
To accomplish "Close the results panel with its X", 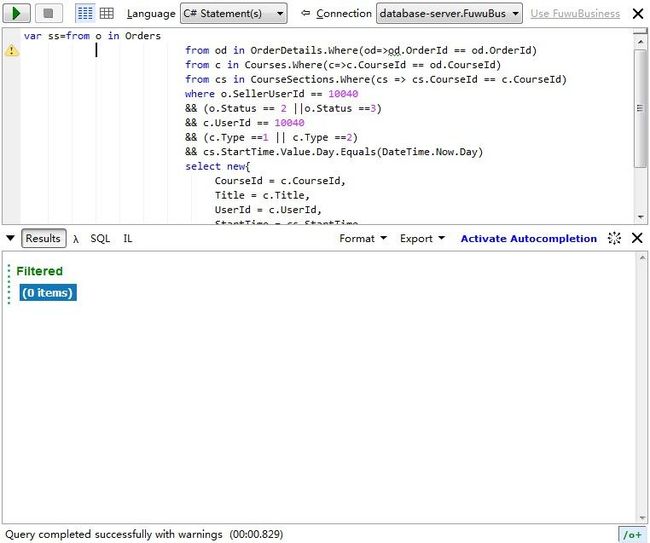I will click(x=637, y=238).
